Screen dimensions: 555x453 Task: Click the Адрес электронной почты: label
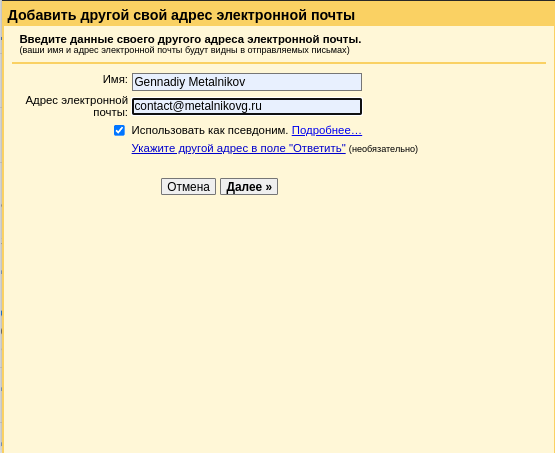[x=76, y=106]
